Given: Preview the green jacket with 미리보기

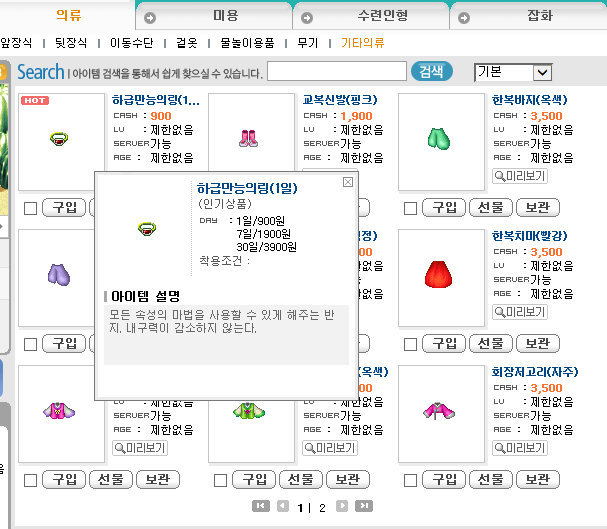Looking at the screenshot, I should (x=330, y=448).
